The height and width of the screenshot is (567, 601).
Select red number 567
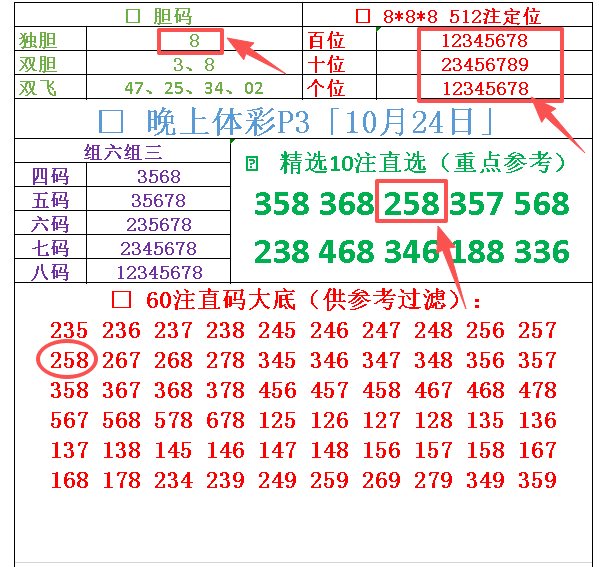pos(69,420)
